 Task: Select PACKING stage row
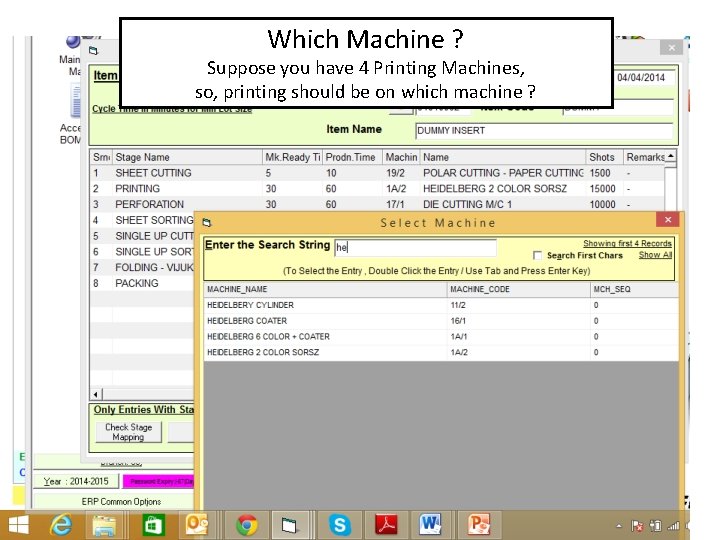click(x=142, y=283)
